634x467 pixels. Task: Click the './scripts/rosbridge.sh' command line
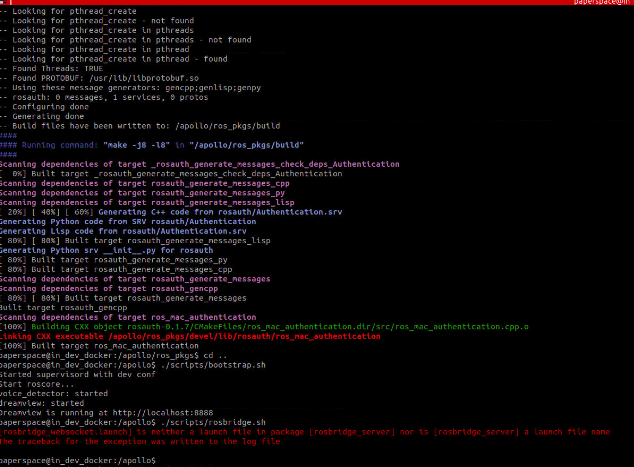tap(133, 423)
